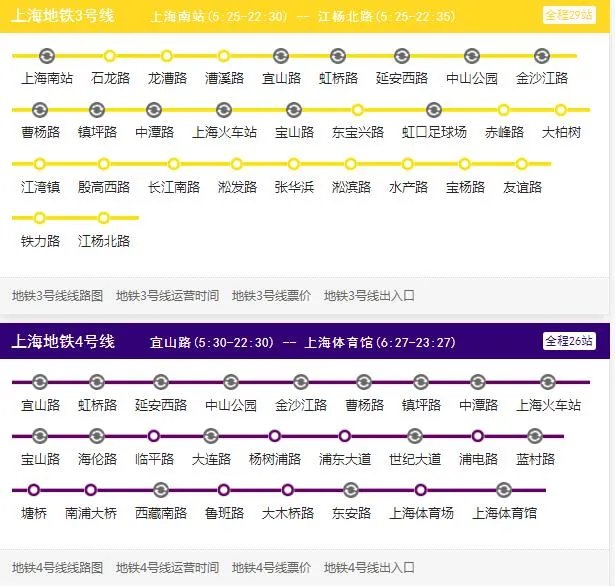
Task: Click the 虹口足球场 transfer station icon
Action: (434, 110)
